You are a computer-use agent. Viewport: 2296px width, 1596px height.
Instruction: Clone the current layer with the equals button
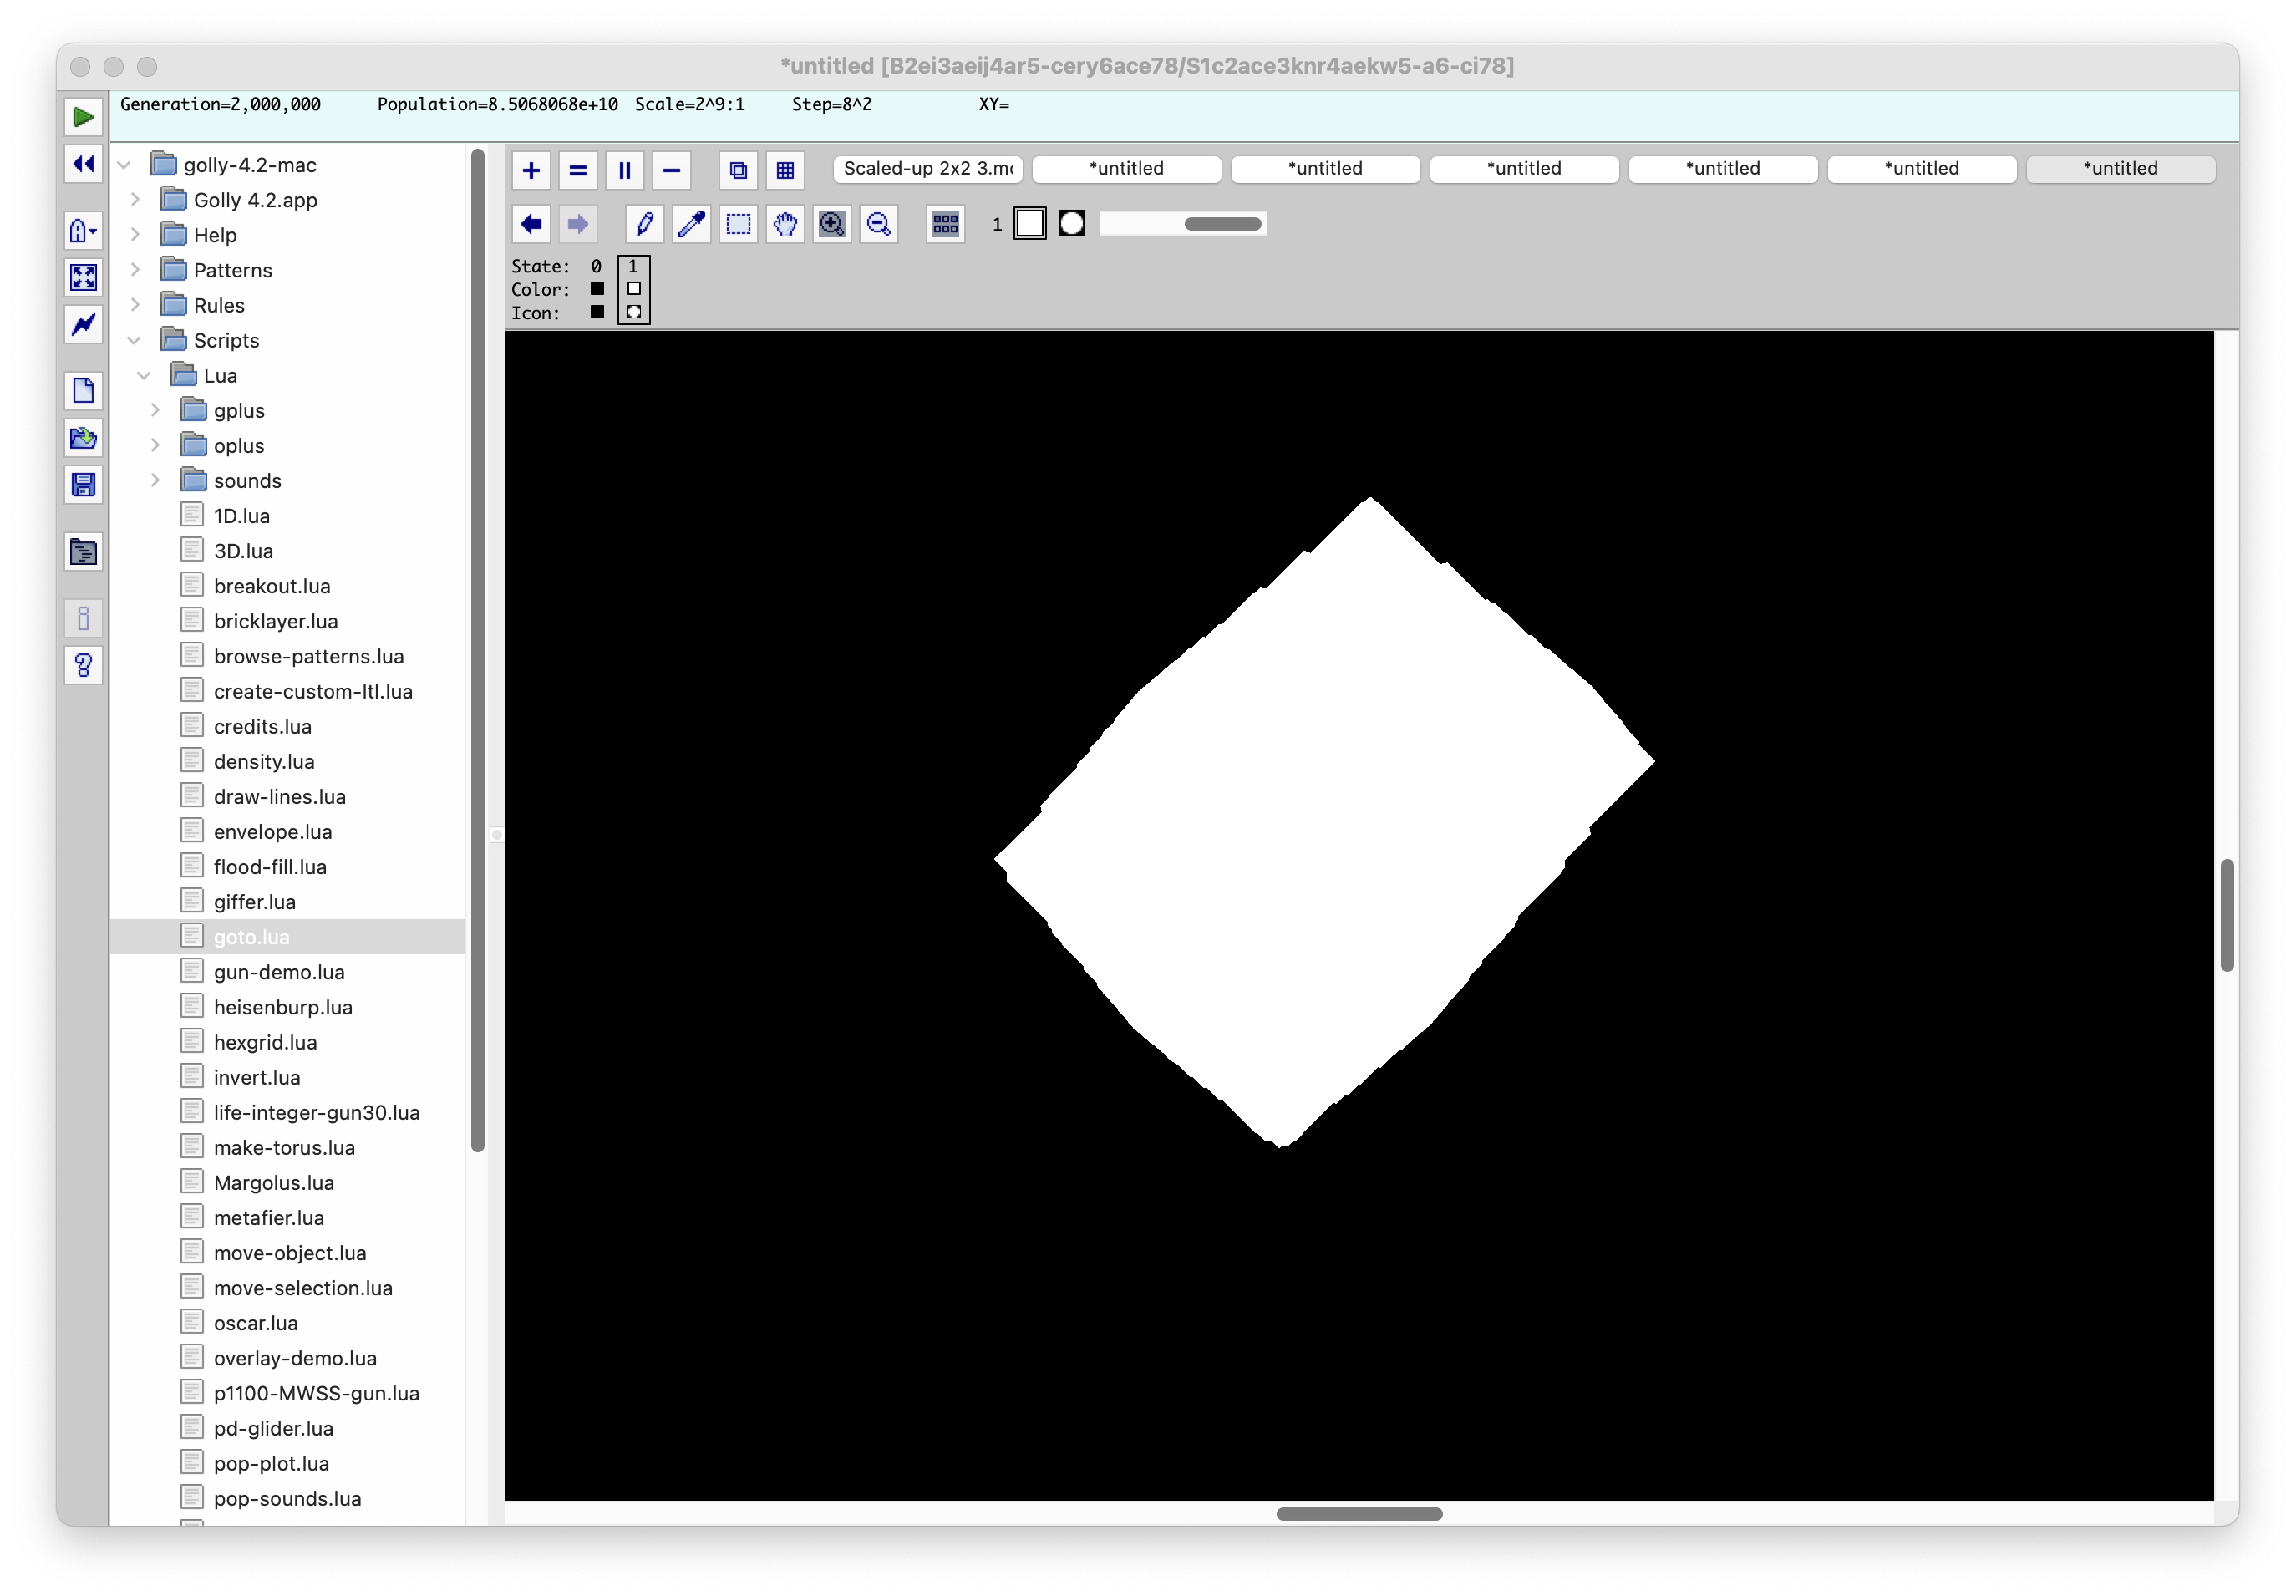tap(578, 170)
